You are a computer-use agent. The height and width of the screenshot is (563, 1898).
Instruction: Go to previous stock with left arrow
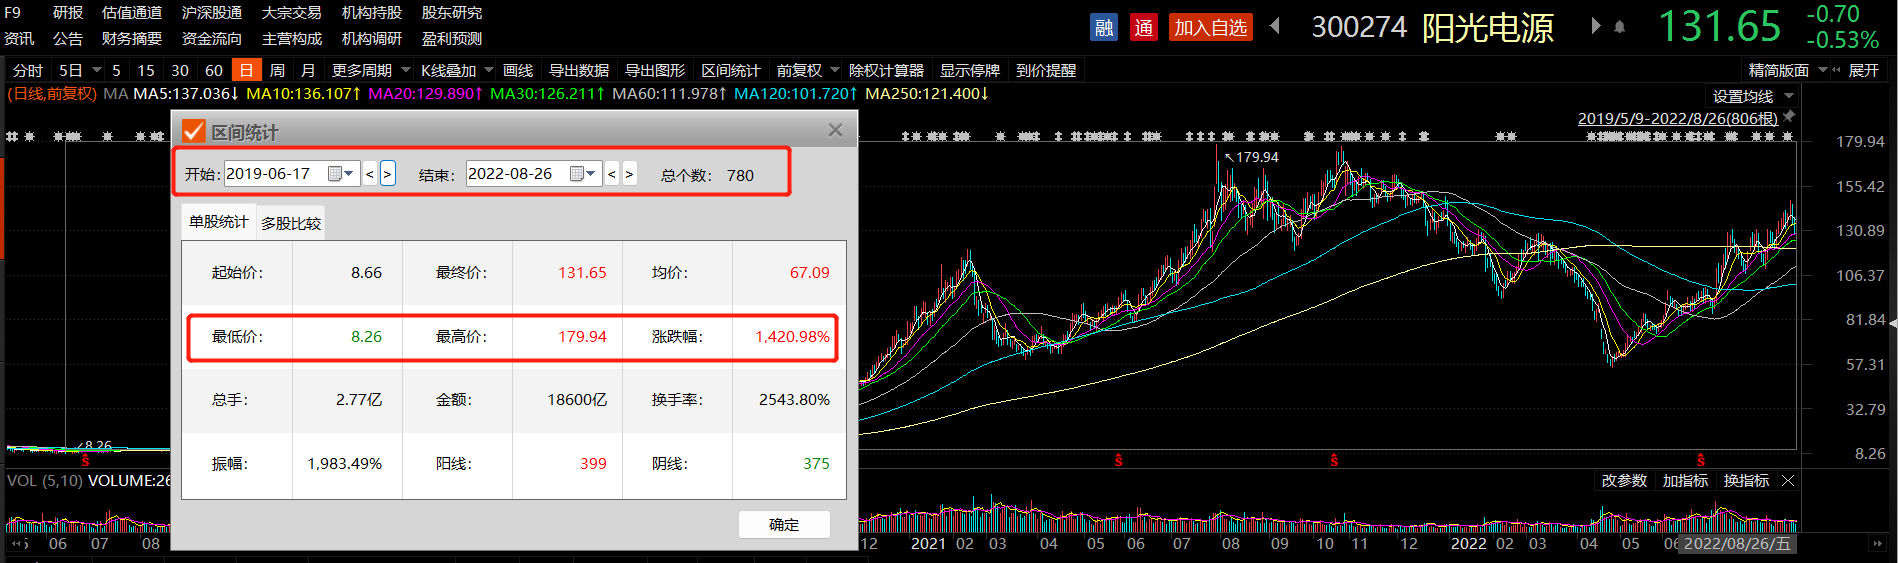pyautogui.click(x=1275, y=26)
